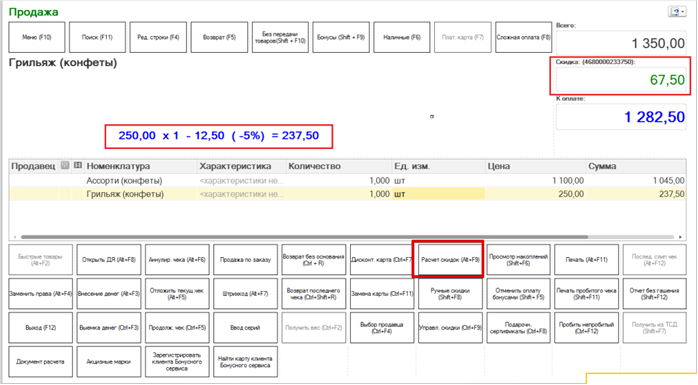Open Документ расчета button

41,362
